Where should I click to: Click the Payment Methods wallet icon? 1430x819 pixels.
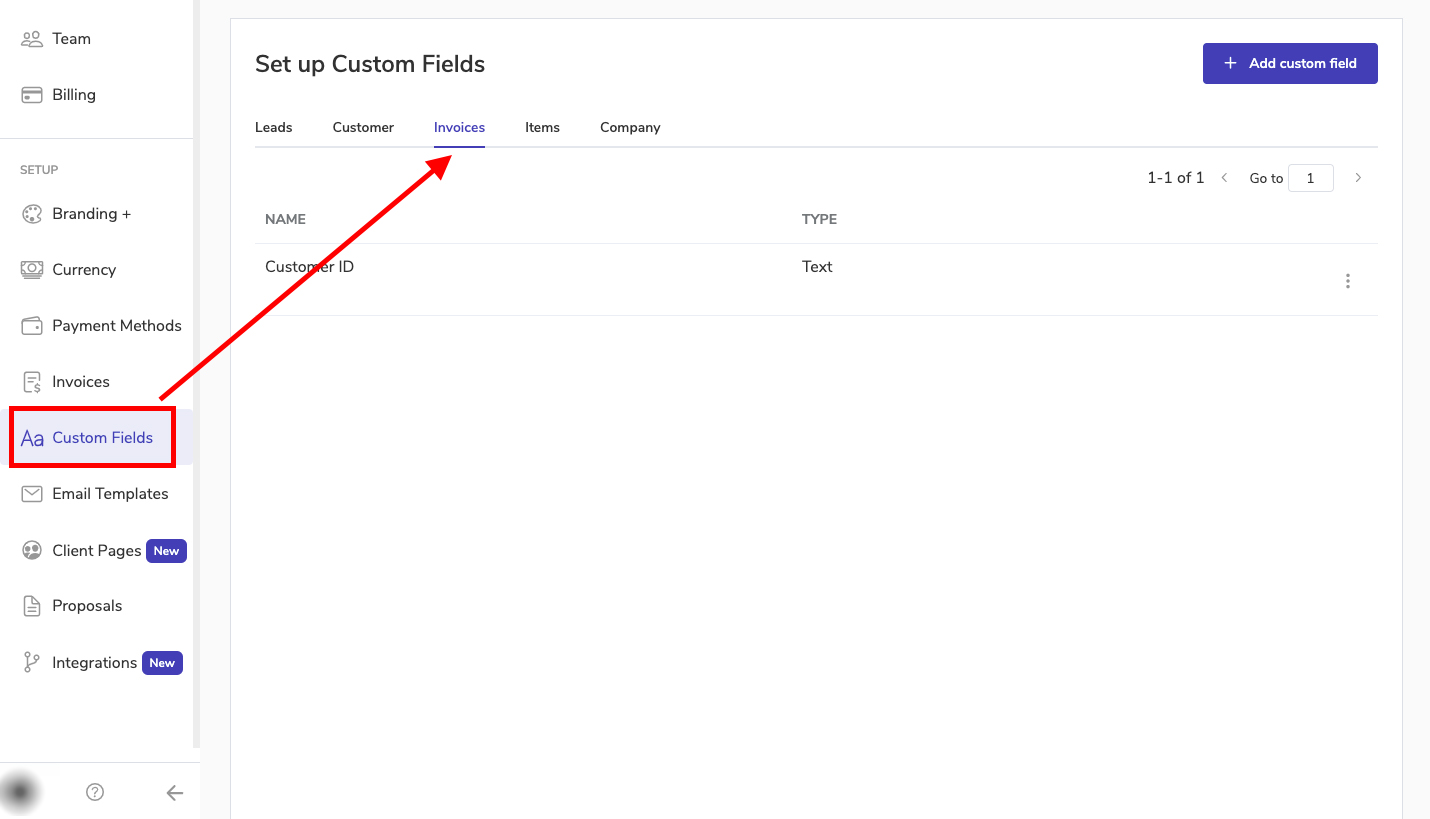[32, 326]
